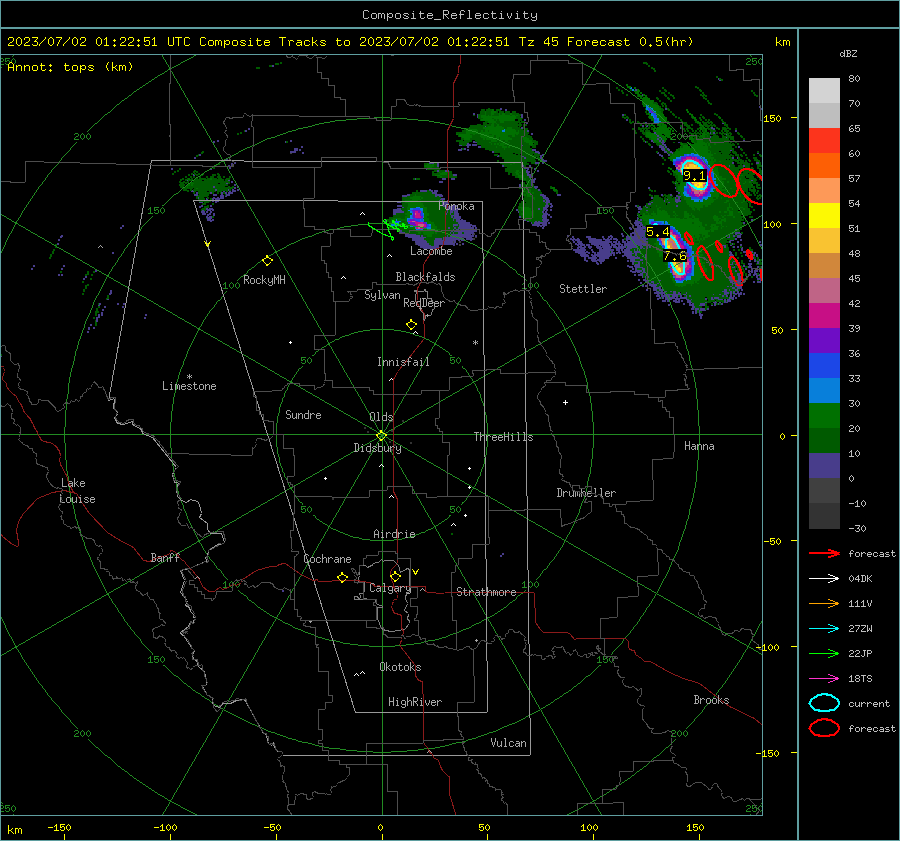Click the Sundre town label
Viewport: 900px width, 841px height.
[x=303, y=415]
